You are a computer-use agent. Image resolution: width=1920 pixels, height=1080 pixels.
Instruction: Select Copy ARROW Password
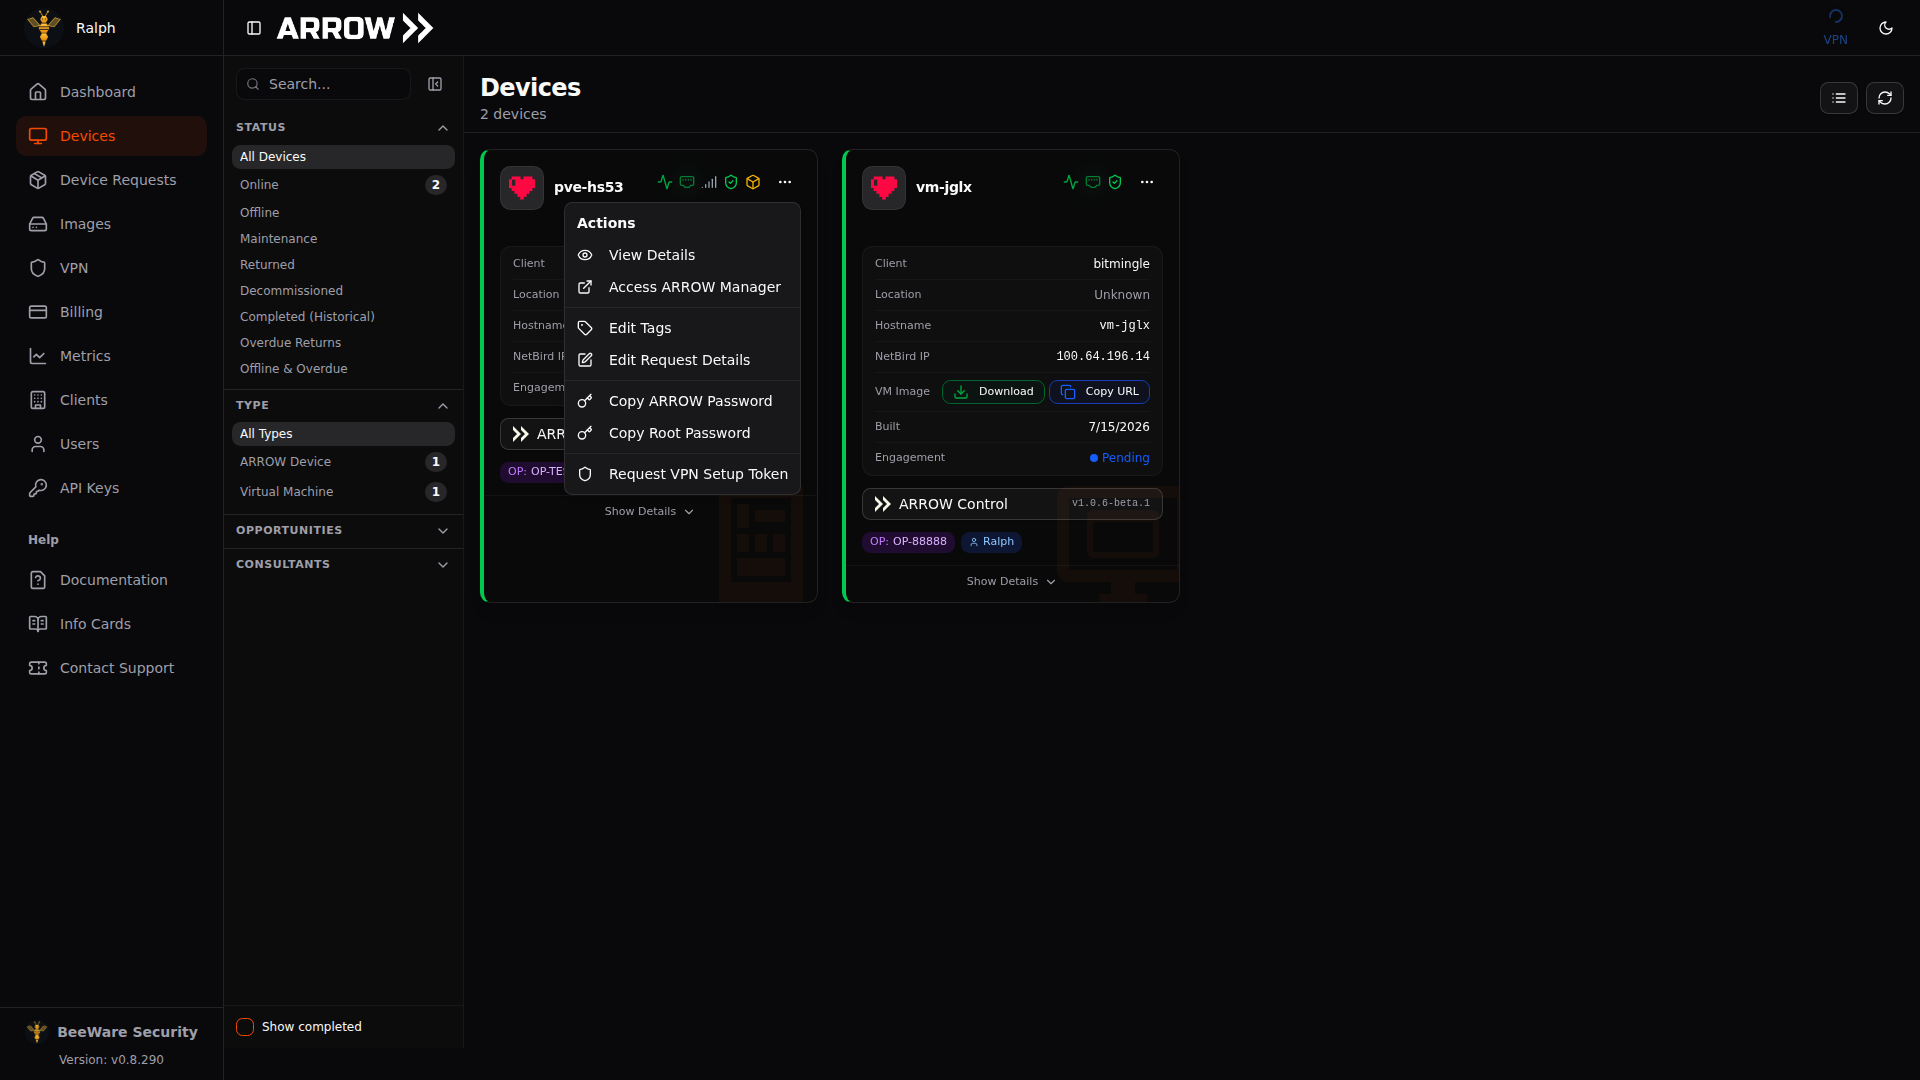coord(682,401)
